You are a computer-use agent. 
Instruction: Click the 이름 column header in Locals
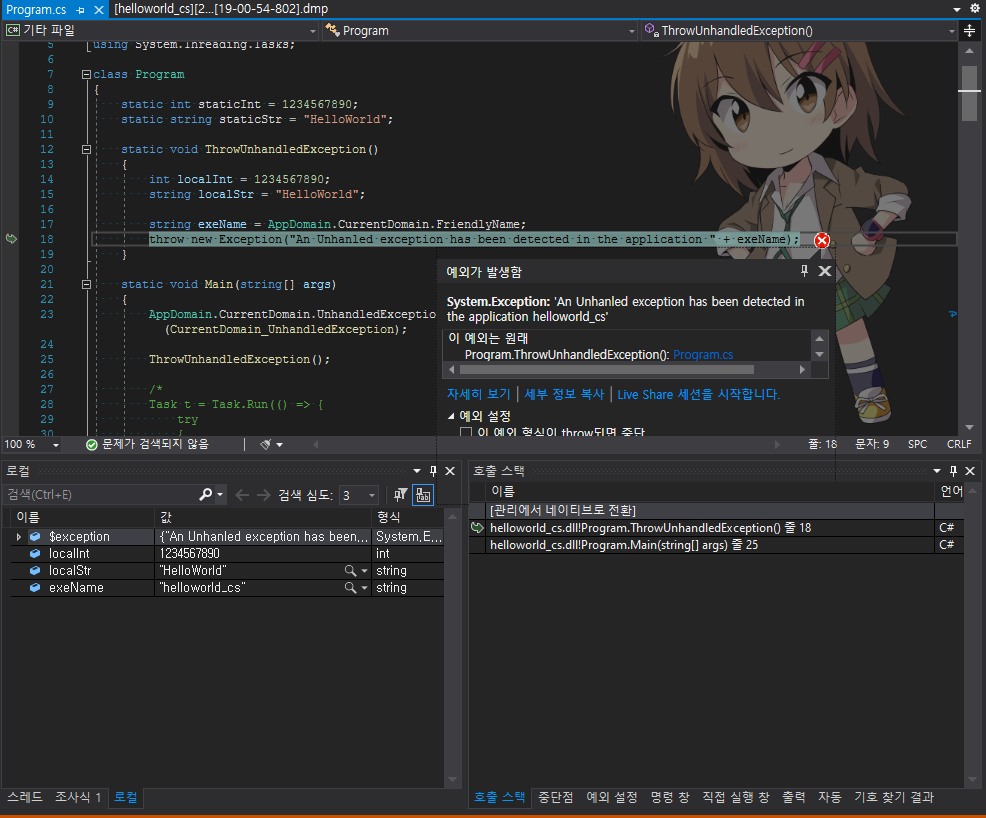pos(82,517)
